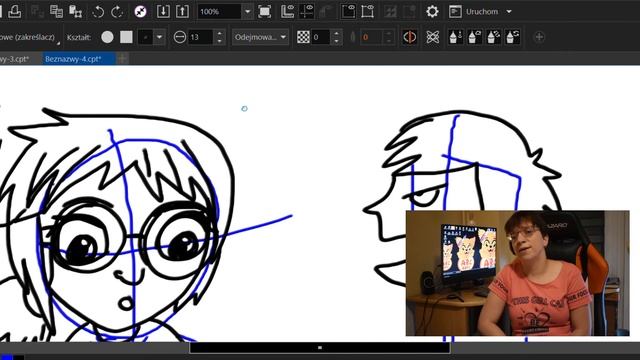
Task: Click the feather value stepper arrows
Action: (389, 37)
